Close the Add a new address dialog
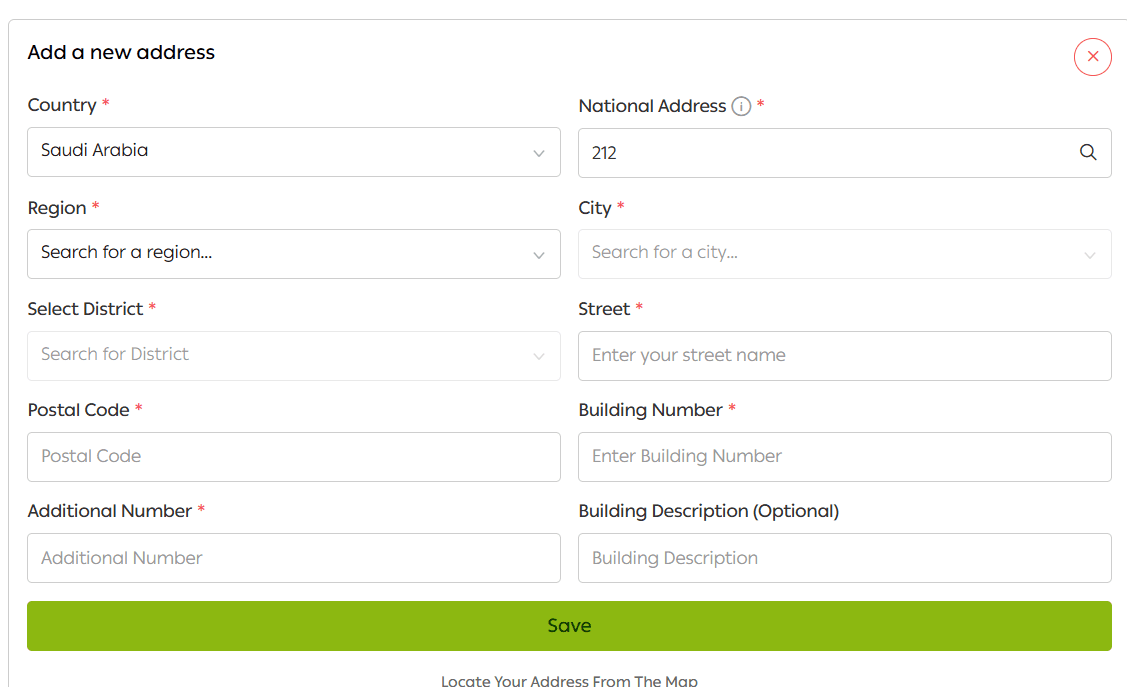Screen dimensions: 1127x687 [x=1092, y=57]
